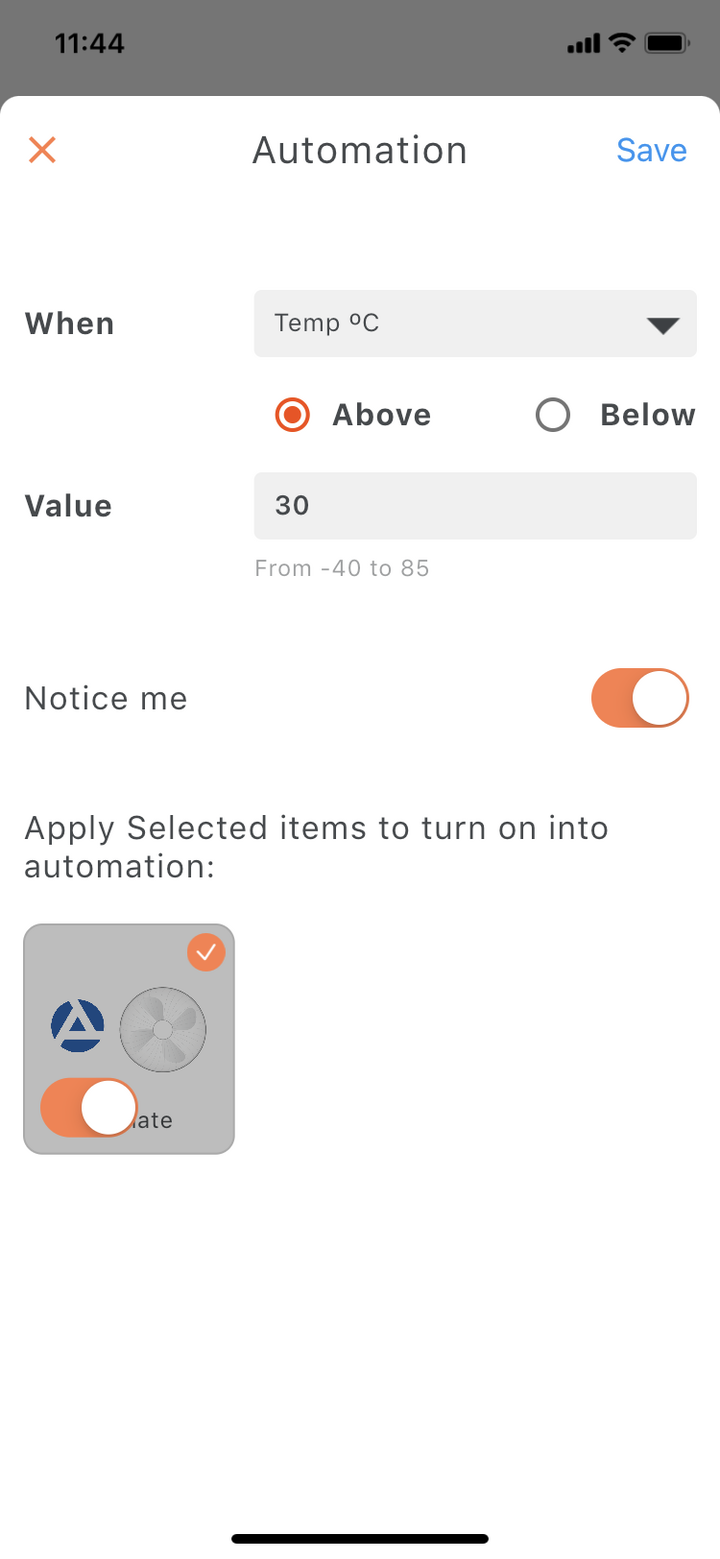This screenshot has height=1559, width=720.
Task: Select the Above radio button
Action: tap(292, 415)
